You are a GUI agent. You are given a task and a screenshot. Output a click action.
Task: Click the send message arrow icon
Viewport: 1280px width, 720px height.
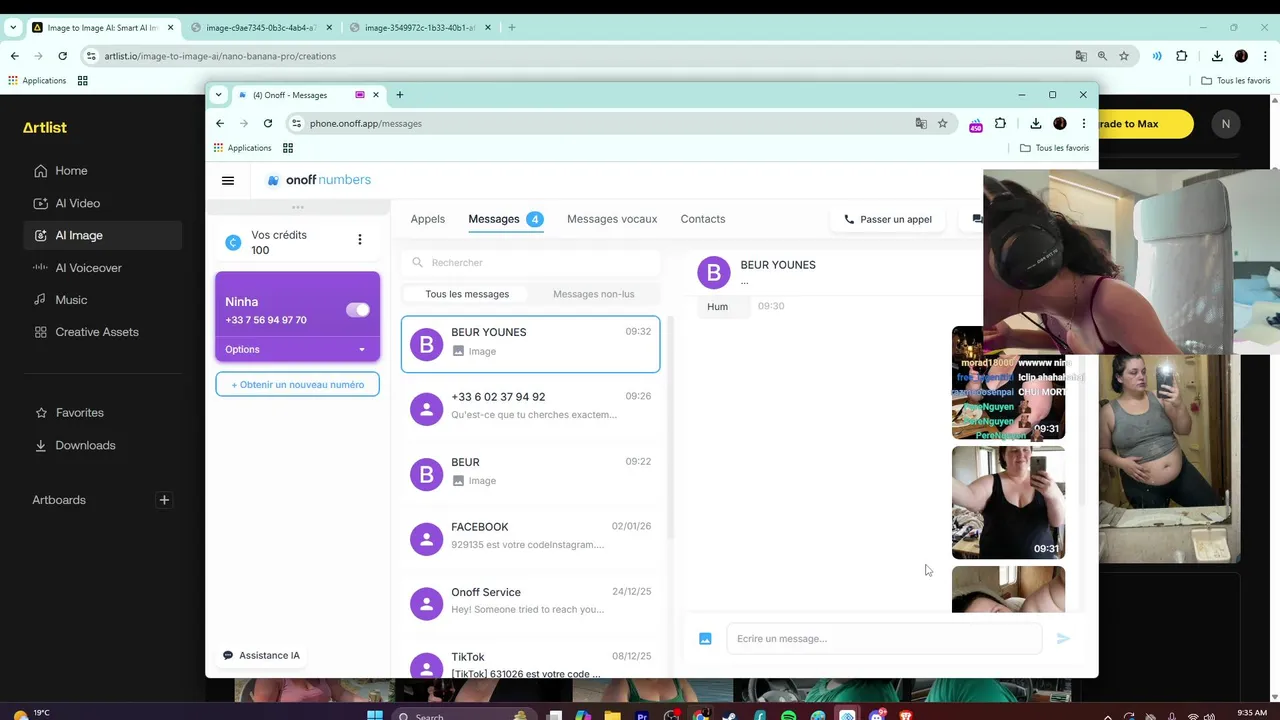click(x=1063, y=638)
